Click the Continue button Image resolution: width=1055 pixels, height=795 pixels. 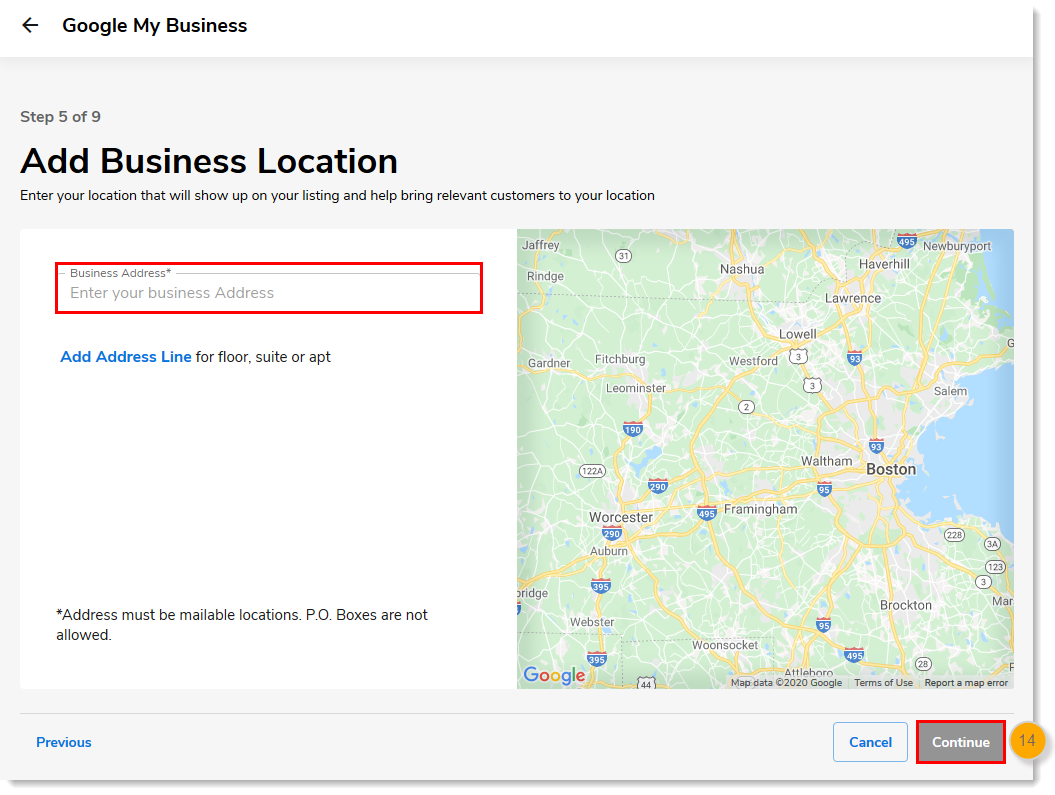pos(961,743)
